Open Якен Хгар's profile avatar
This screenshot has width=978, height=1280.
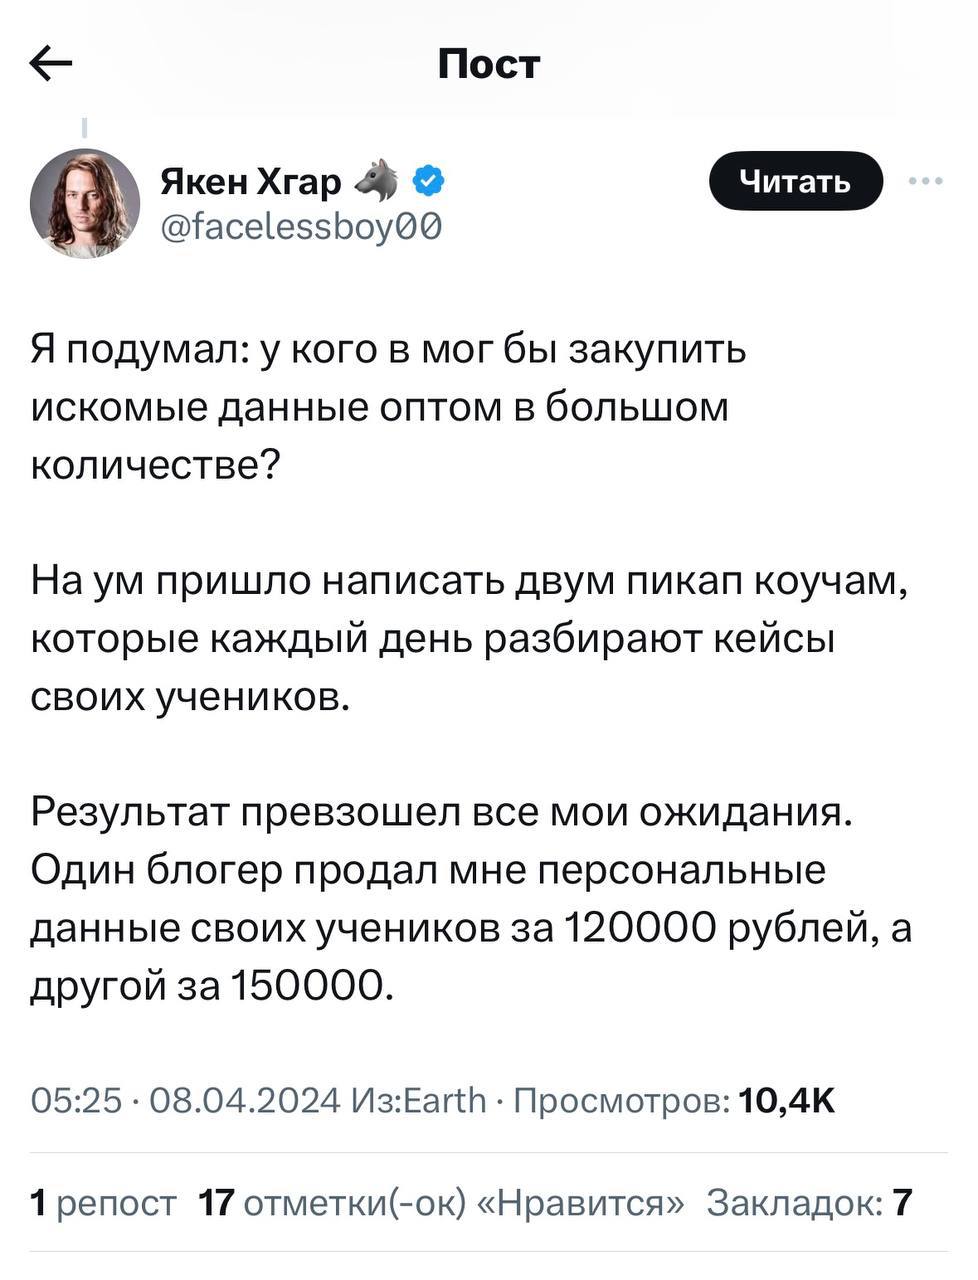tap(85, 203)
